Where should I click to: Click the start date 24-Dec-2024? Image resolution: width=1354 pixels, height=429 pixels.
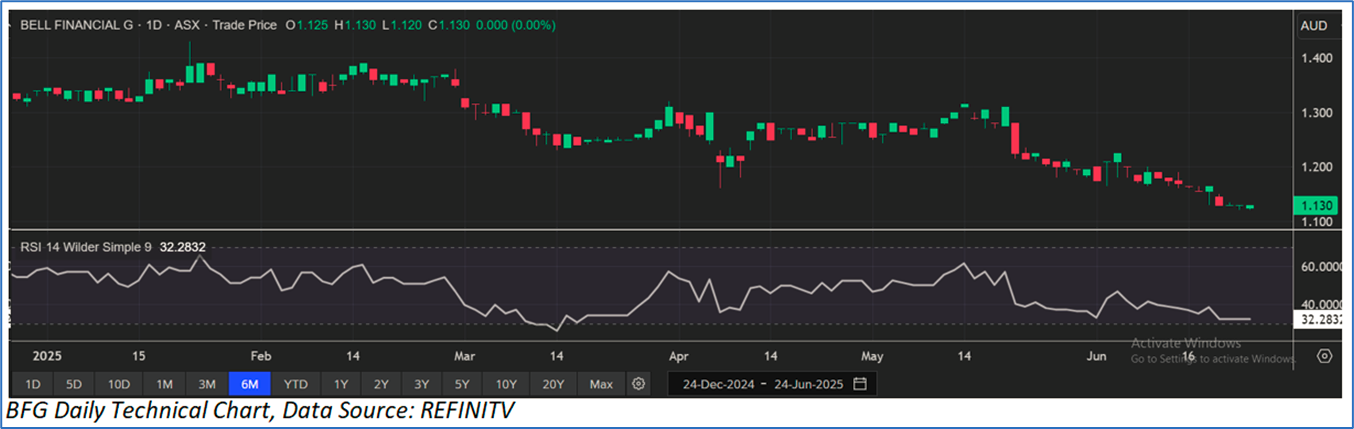pyautogui.click(x=718, y=384)
